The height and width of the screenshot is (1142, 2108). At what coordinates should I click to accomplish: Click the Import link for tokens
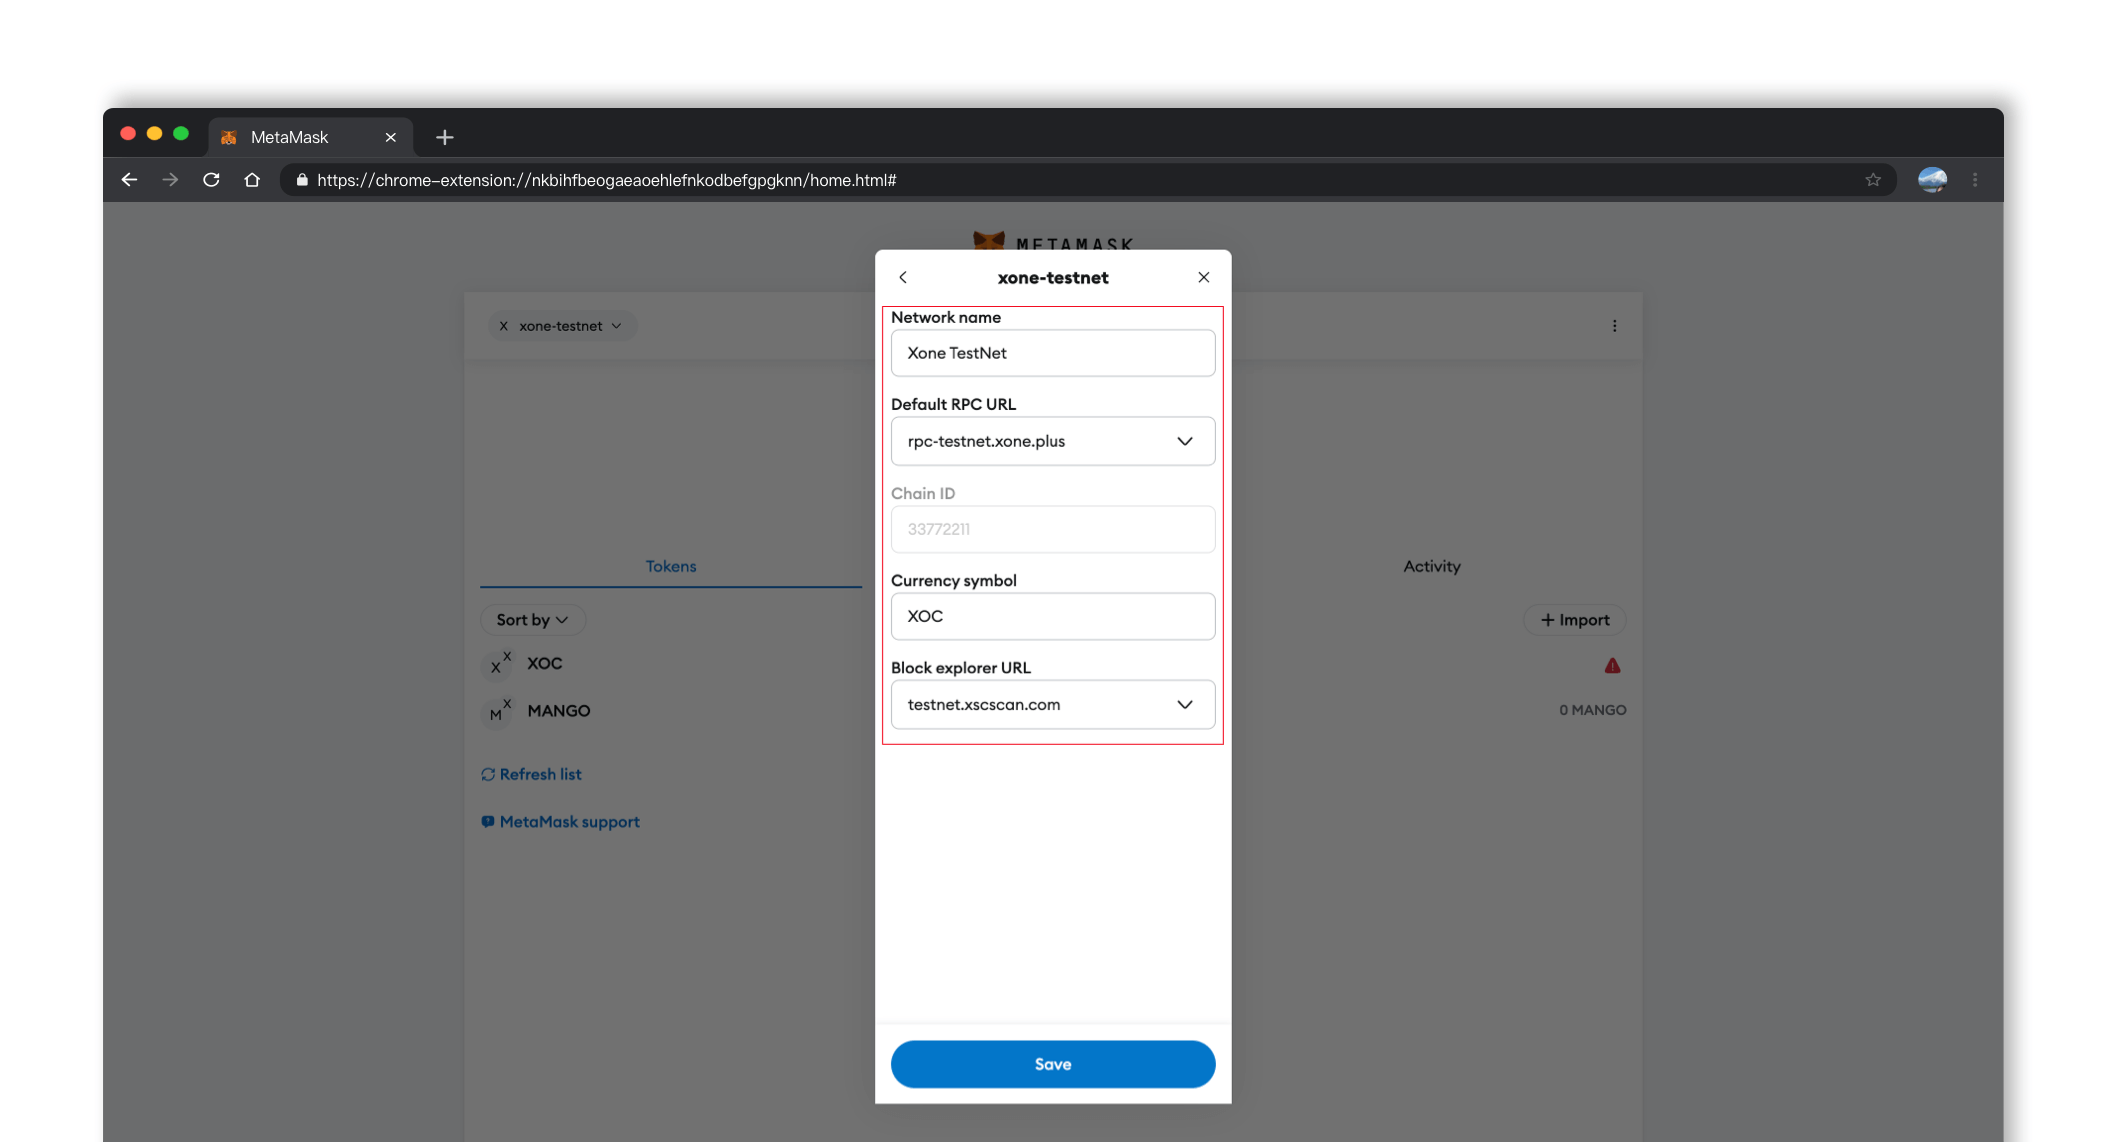(1574, 619)
